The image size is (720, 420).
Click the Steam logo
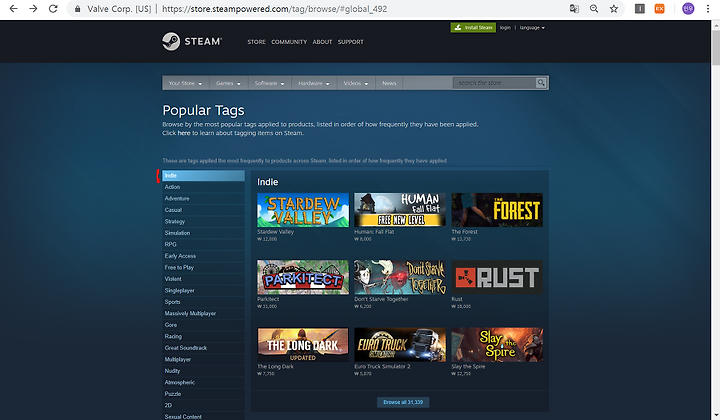192,41
